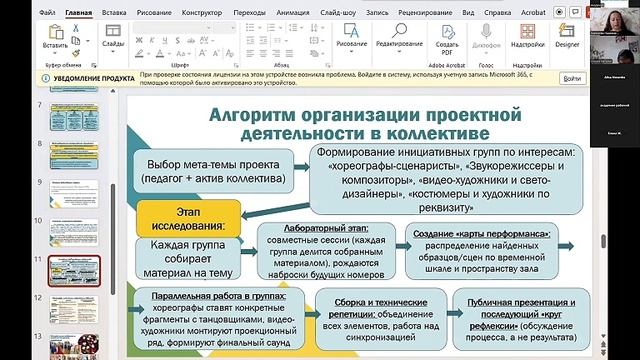Image resolution: width=640 pixels, height=360 pixels.
Task: Select the Format Painter brush icon
Action: click(x=76, y=53)
